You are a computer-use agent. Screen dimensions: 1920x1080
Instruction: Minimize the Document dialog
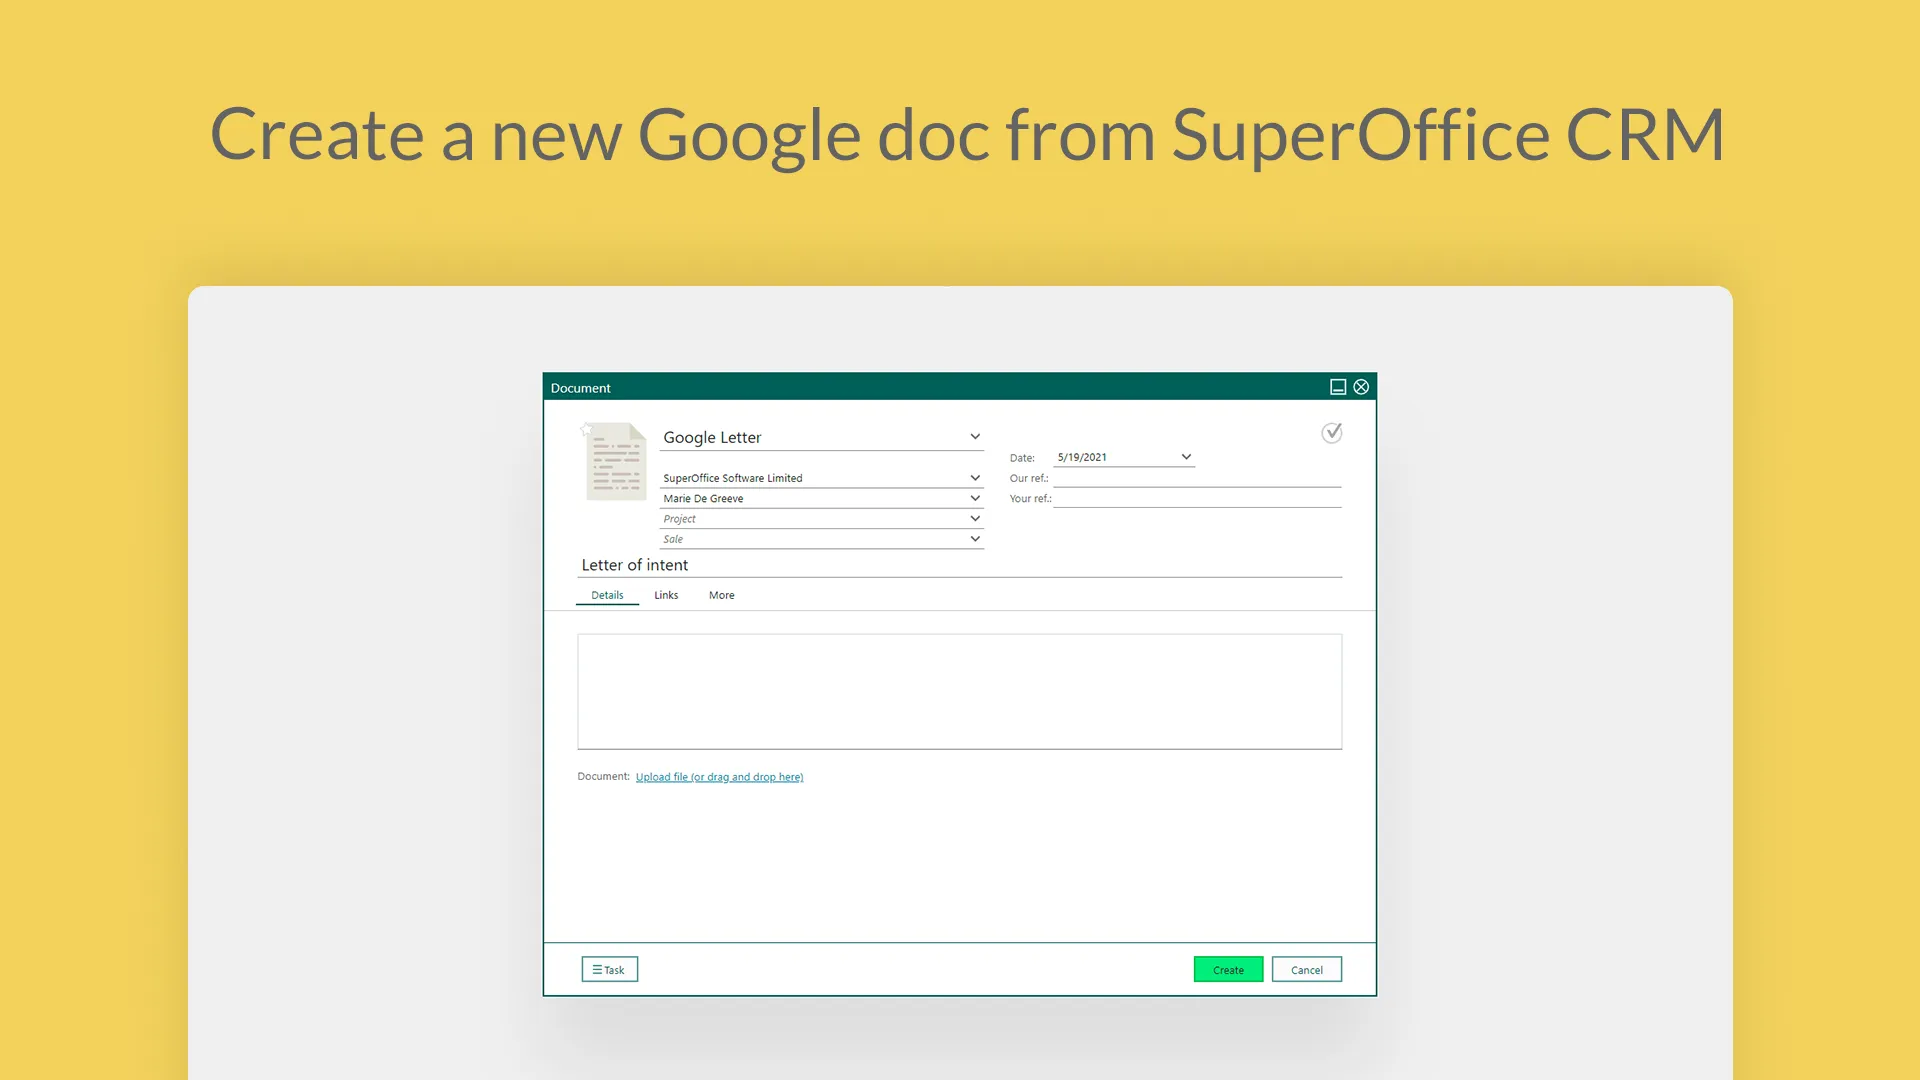pyautogui.click(x=1337, y=387)
